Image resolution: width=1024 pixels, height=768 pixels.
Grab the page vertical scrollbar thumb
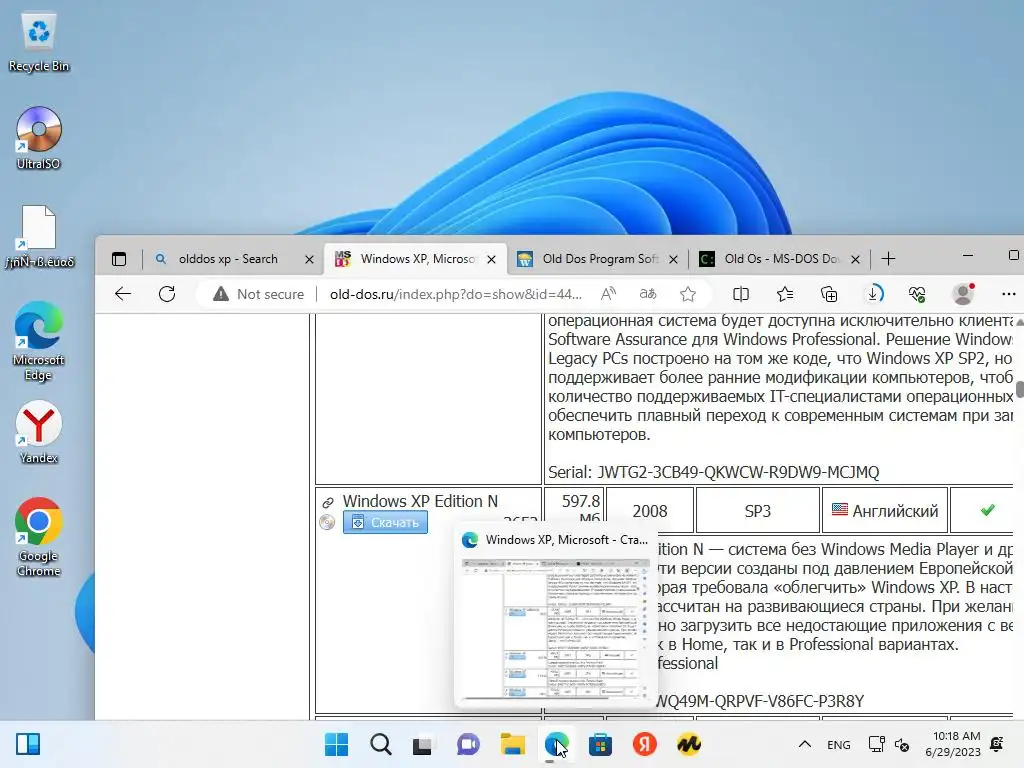point(1019,389)
